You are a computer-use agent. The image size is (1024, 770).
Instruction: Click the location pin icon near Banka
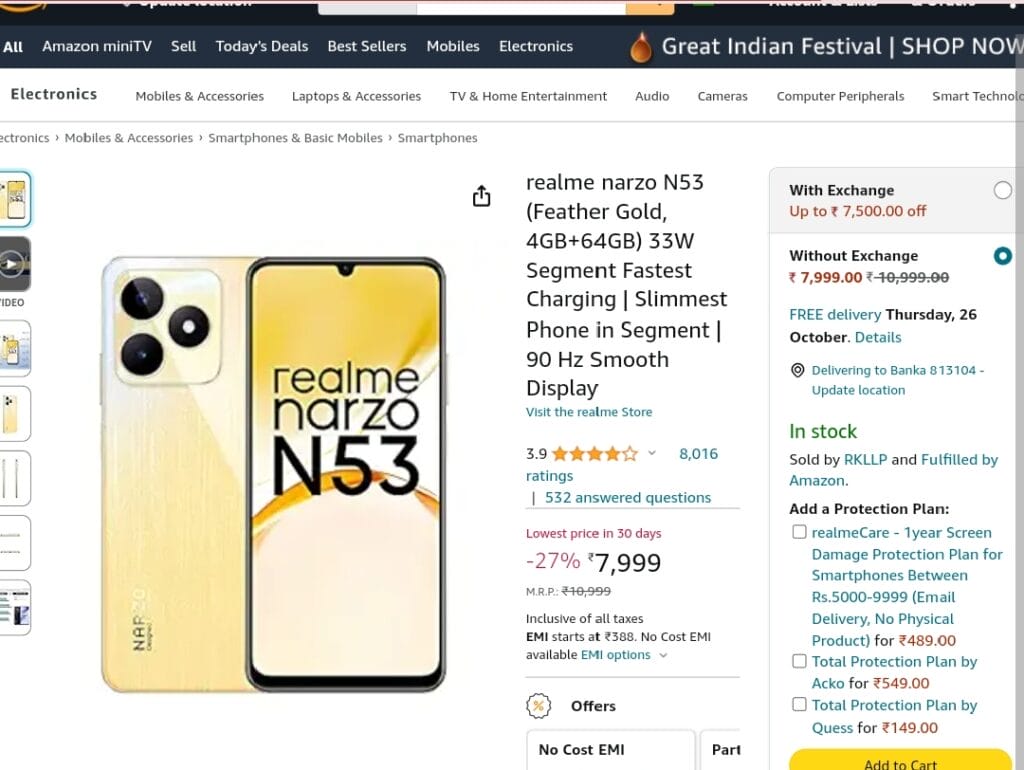pyautogui.click(x=797, y=370)
